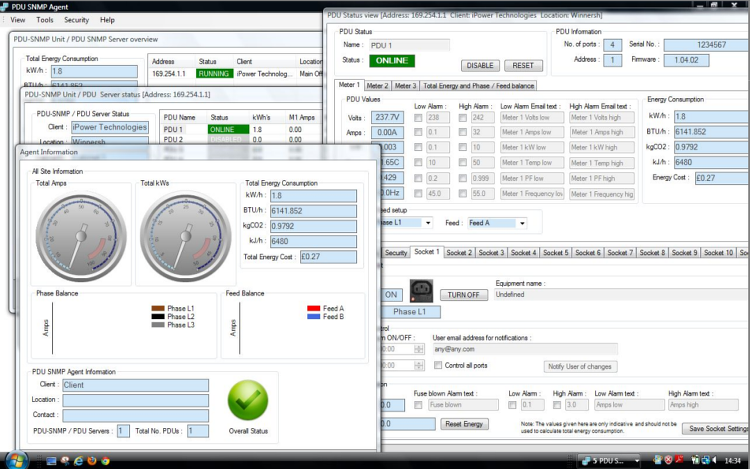This screenshot has width=750, height=469.
Task: Enable the Volts High Alarm checkbox
Action: (463, 118)
